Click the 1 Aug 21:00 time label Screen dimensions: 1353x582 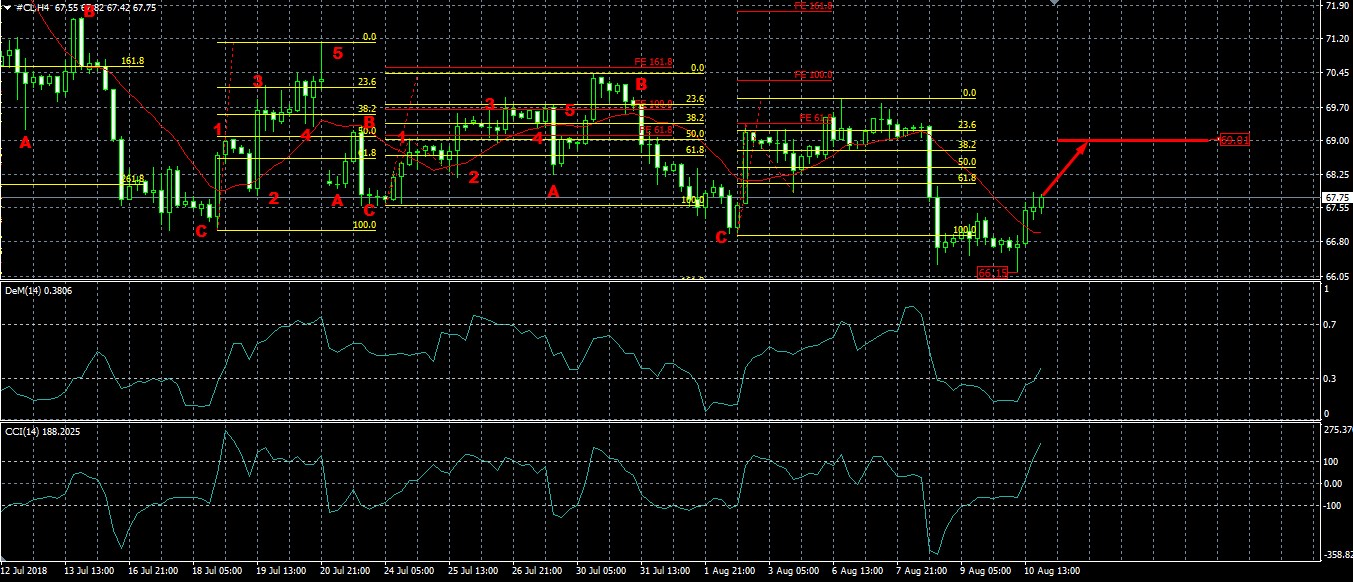pyautogui.click(x=729, y=572)
